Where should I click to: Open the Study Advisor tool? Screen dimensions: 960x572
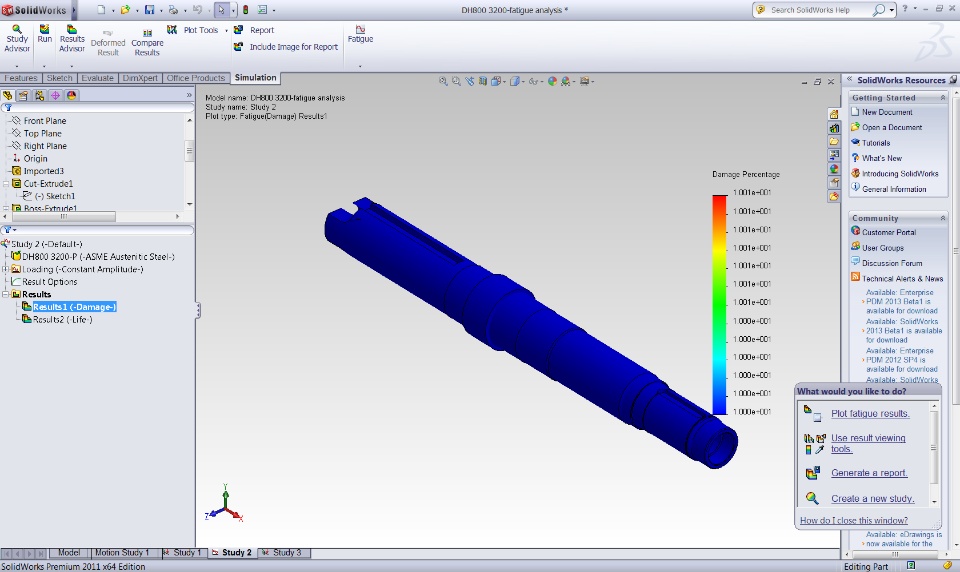17,39
